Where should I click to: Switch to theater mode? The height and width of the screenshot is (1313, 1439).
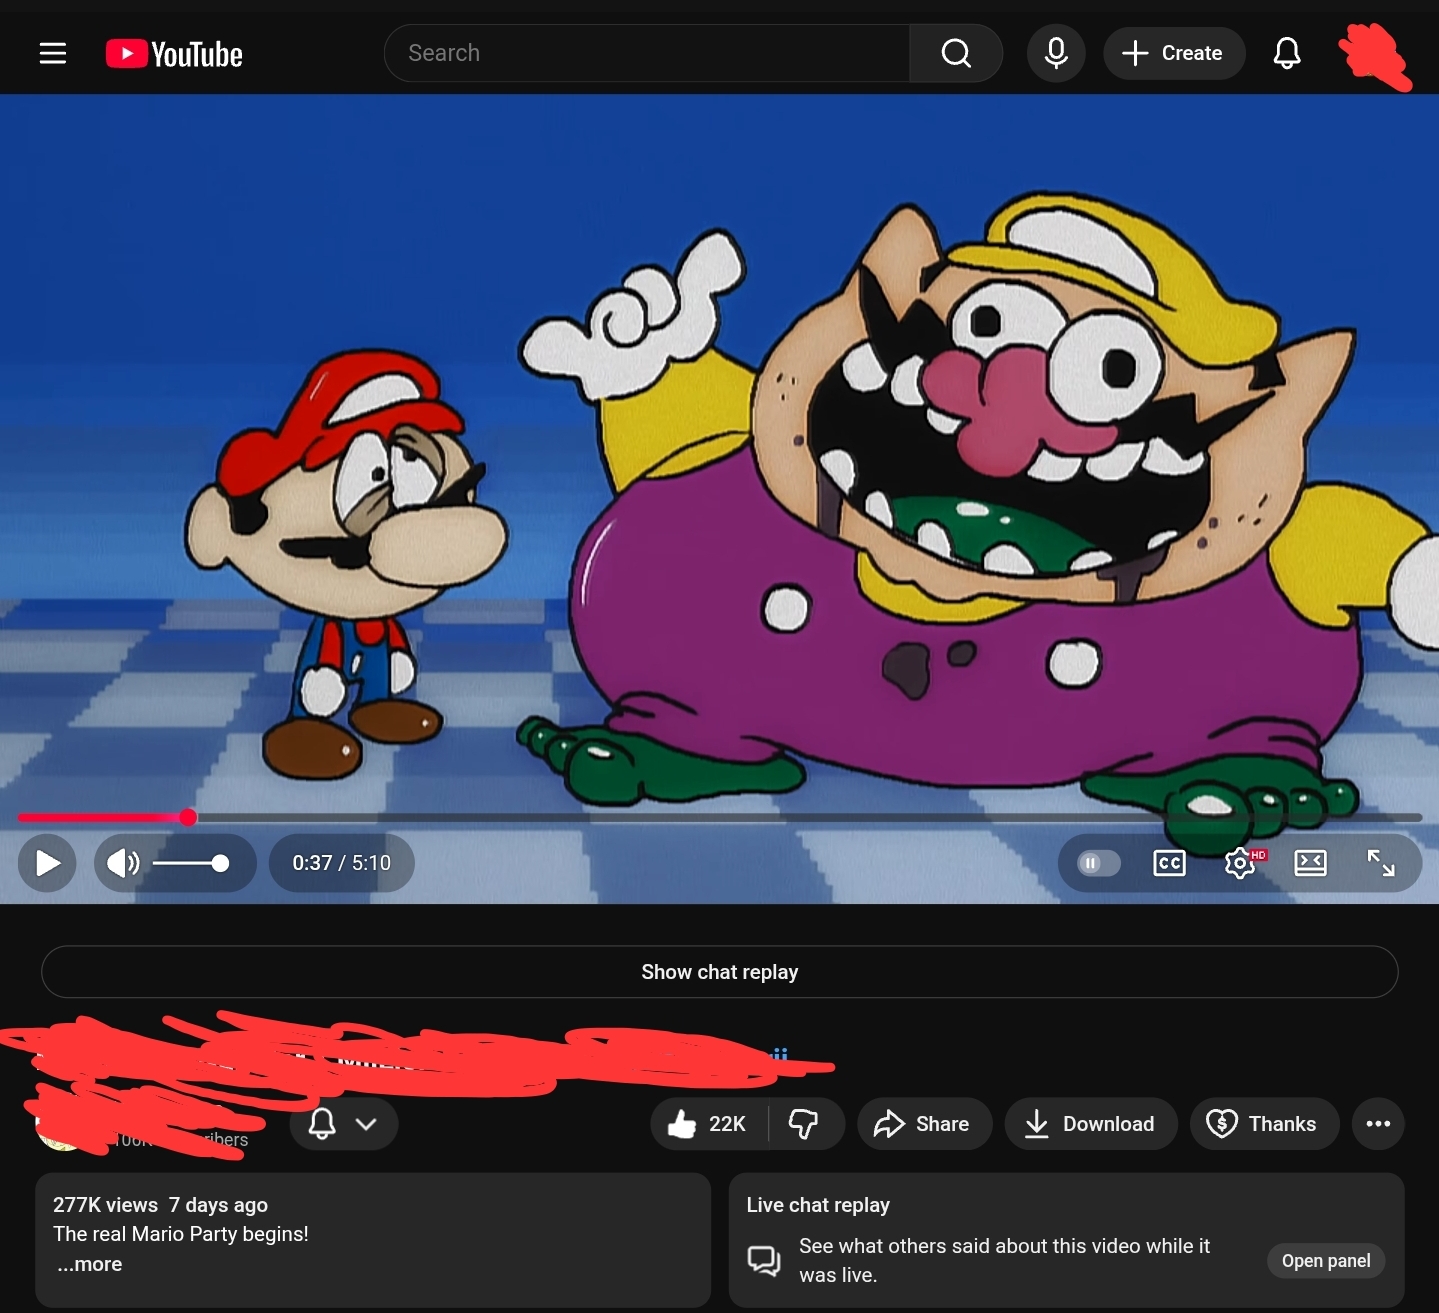click(x=1310, y=863)
